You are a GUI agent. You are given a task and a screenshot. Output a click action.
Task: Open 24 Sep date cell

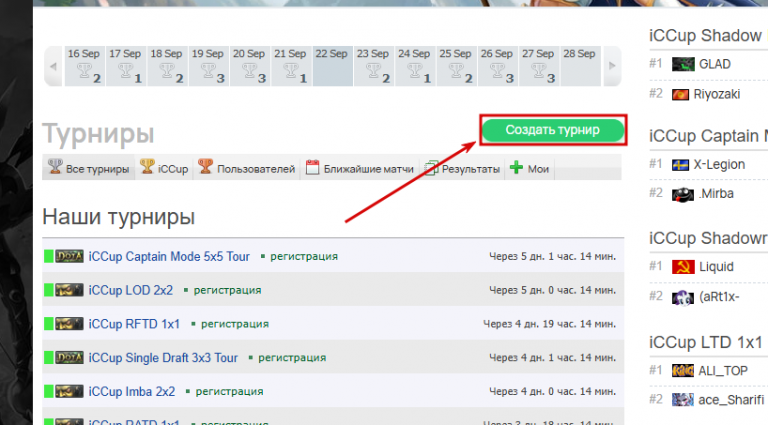pyautogui.click(x=415, y=66)
